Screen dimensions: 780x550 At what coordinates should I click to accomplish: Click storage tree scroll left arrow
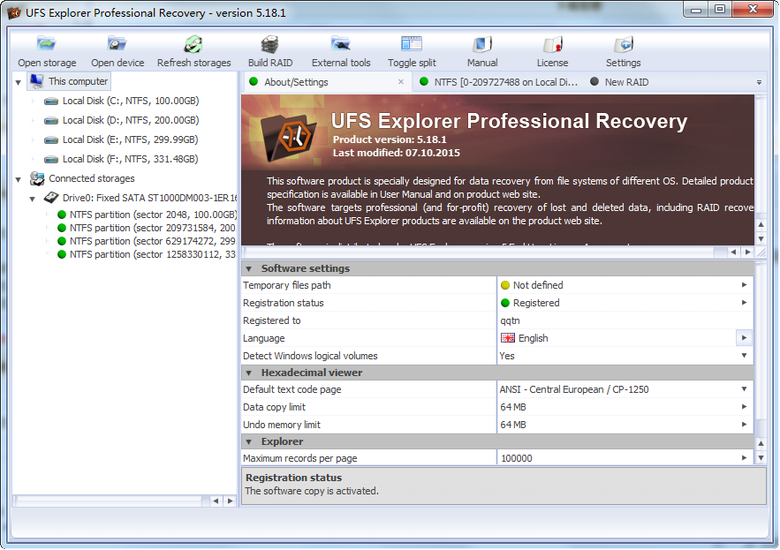(x=215, y=501)
